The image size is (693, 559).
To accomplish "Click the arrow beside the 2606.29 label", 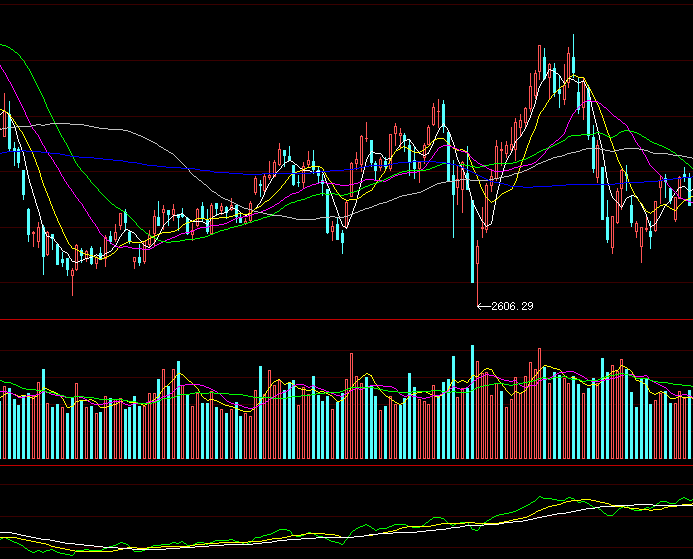I will click(x=484, y=306).
